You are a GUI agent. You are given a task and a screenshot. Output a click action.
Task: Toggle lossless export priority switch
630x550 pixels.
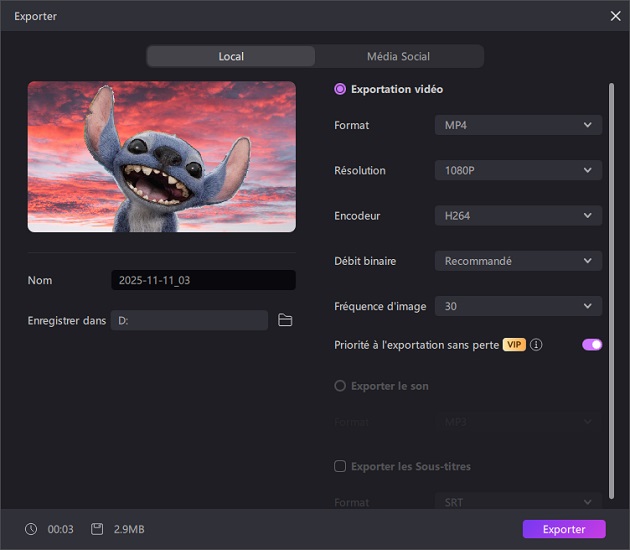click(592, 345)
